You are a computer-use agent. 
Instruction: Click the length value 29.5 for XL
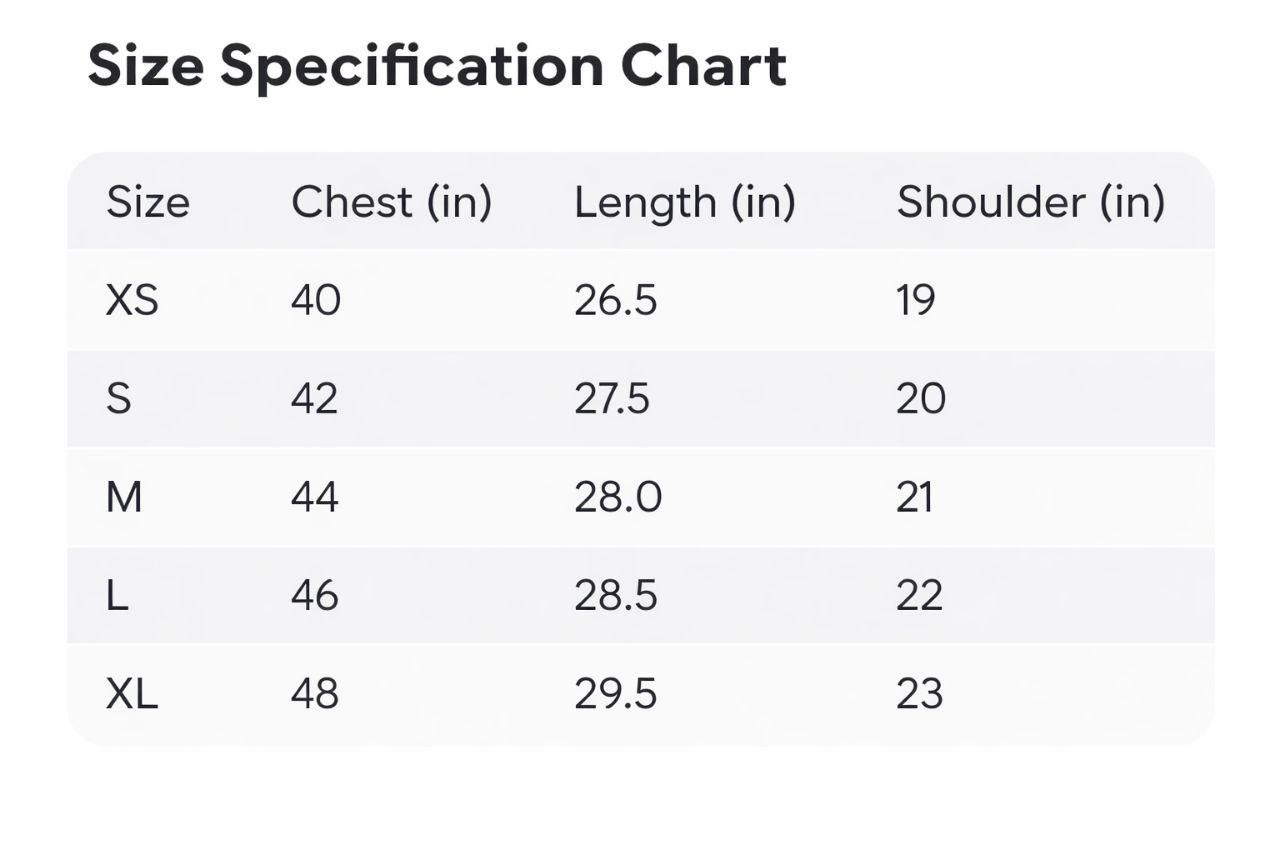[615, 694]
